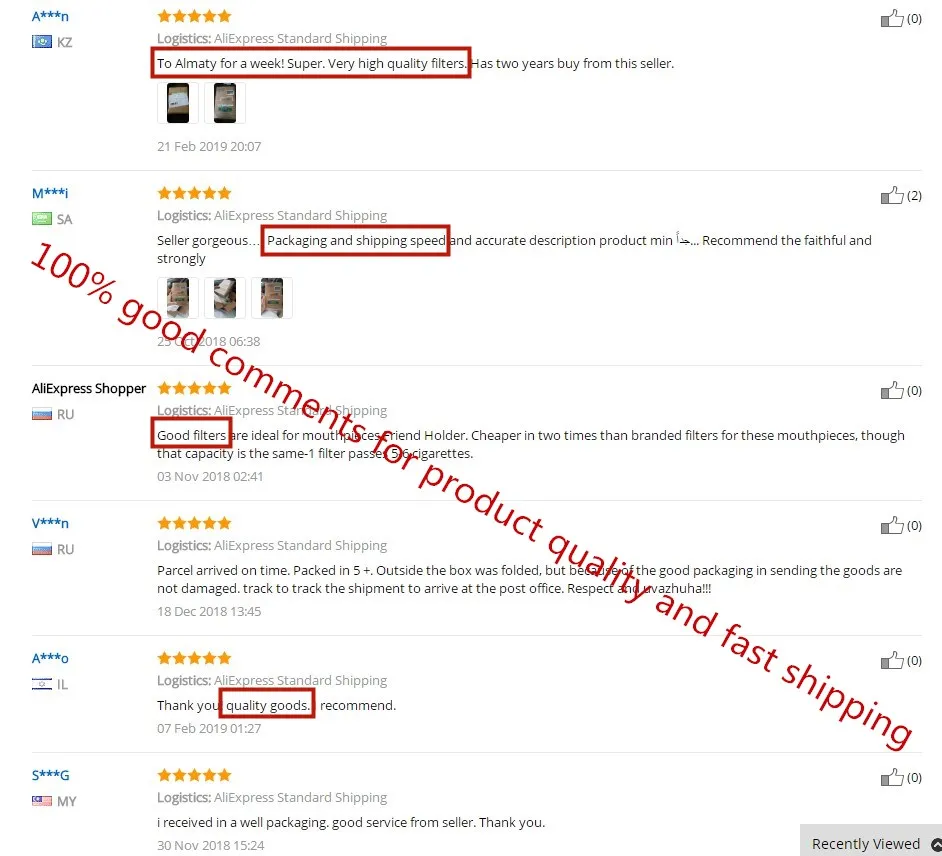
Task: Click the Kazakhstan flag icon
Action: coord(42,41)
